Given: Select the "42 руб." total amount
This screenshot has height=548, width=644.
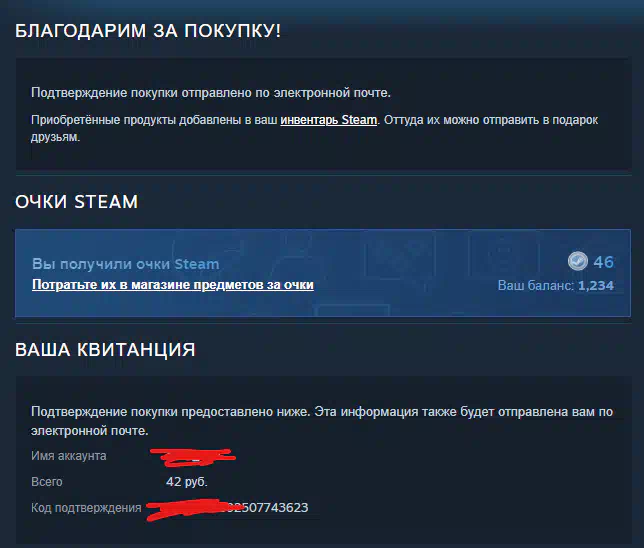Looking at the screenshot, I should click(x=187, y=482).
